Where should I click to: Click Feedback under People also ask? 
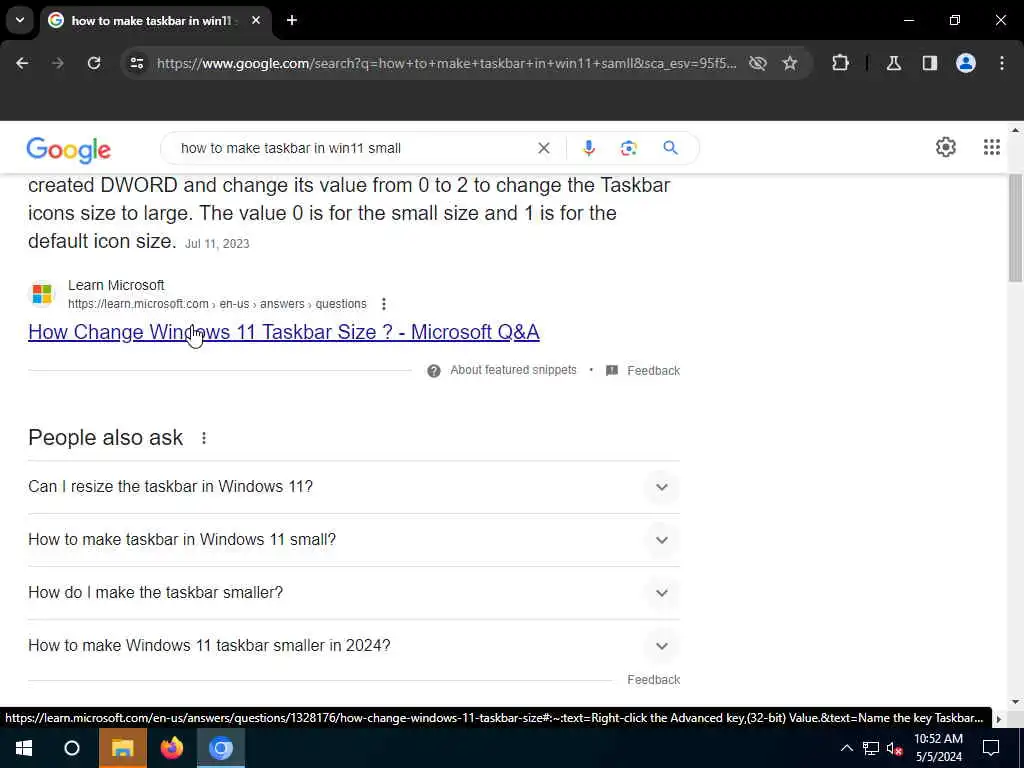653,680
